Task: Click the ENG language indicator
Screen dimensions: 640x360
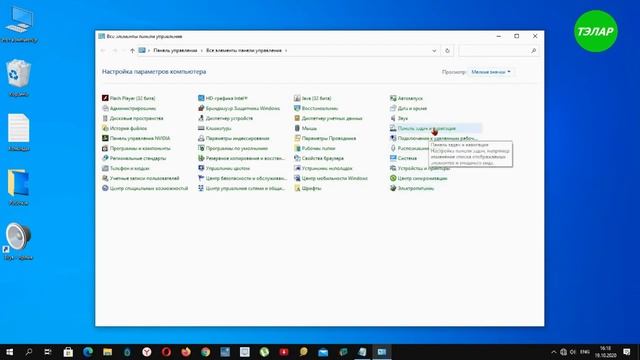Action: click(584, 352)
